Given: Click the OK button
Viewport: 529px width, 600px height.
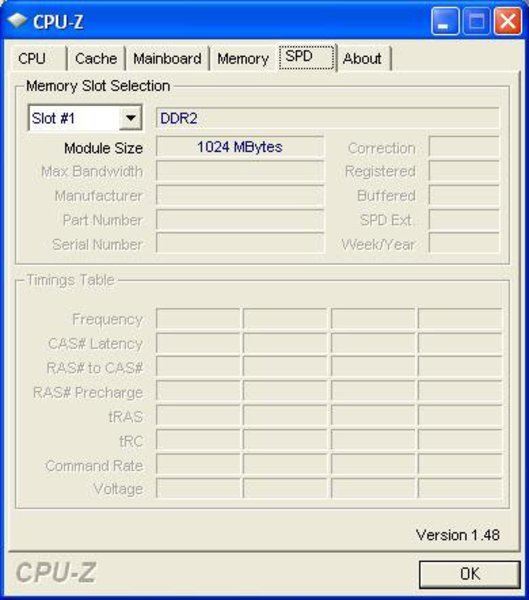Looking at the screenshot, I should pyautogui.click(x=470, y=574).
